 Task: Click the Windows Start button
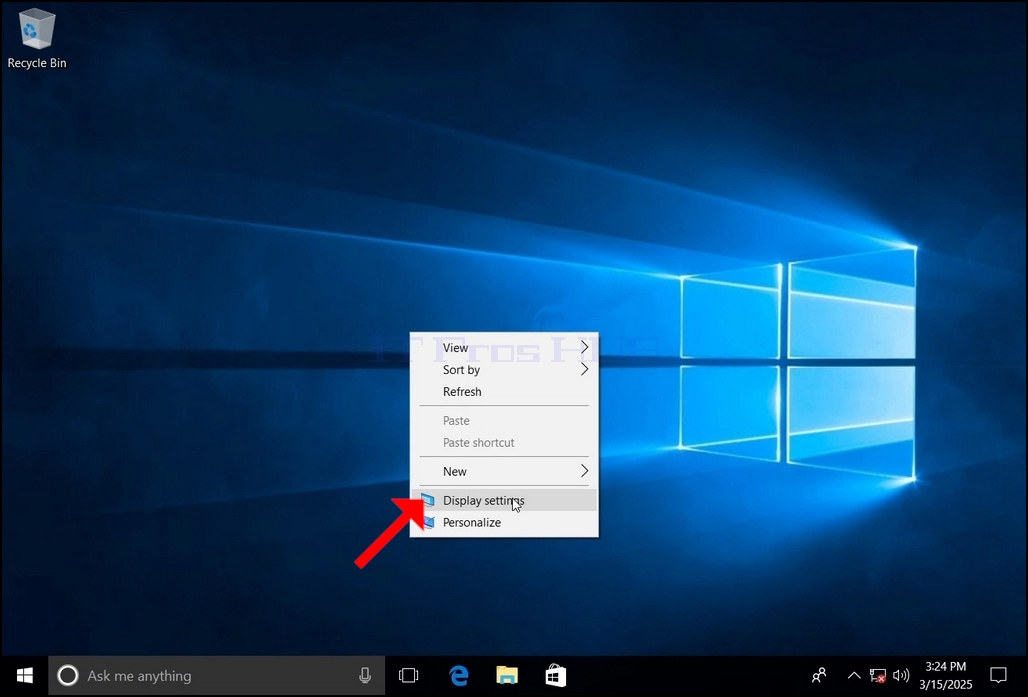24,675
